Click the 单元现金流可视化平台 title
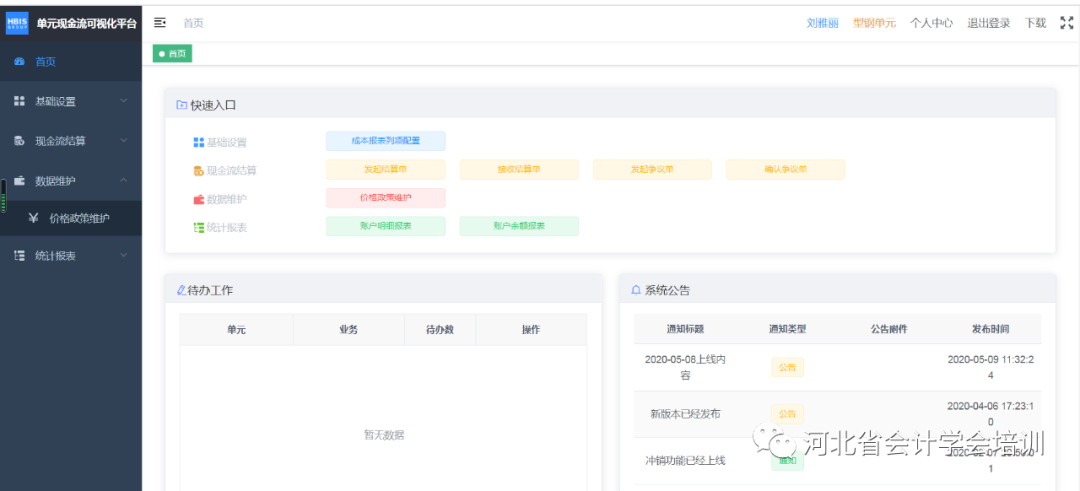The height and width of the screenshot is (491, 1080). point(87,23)
